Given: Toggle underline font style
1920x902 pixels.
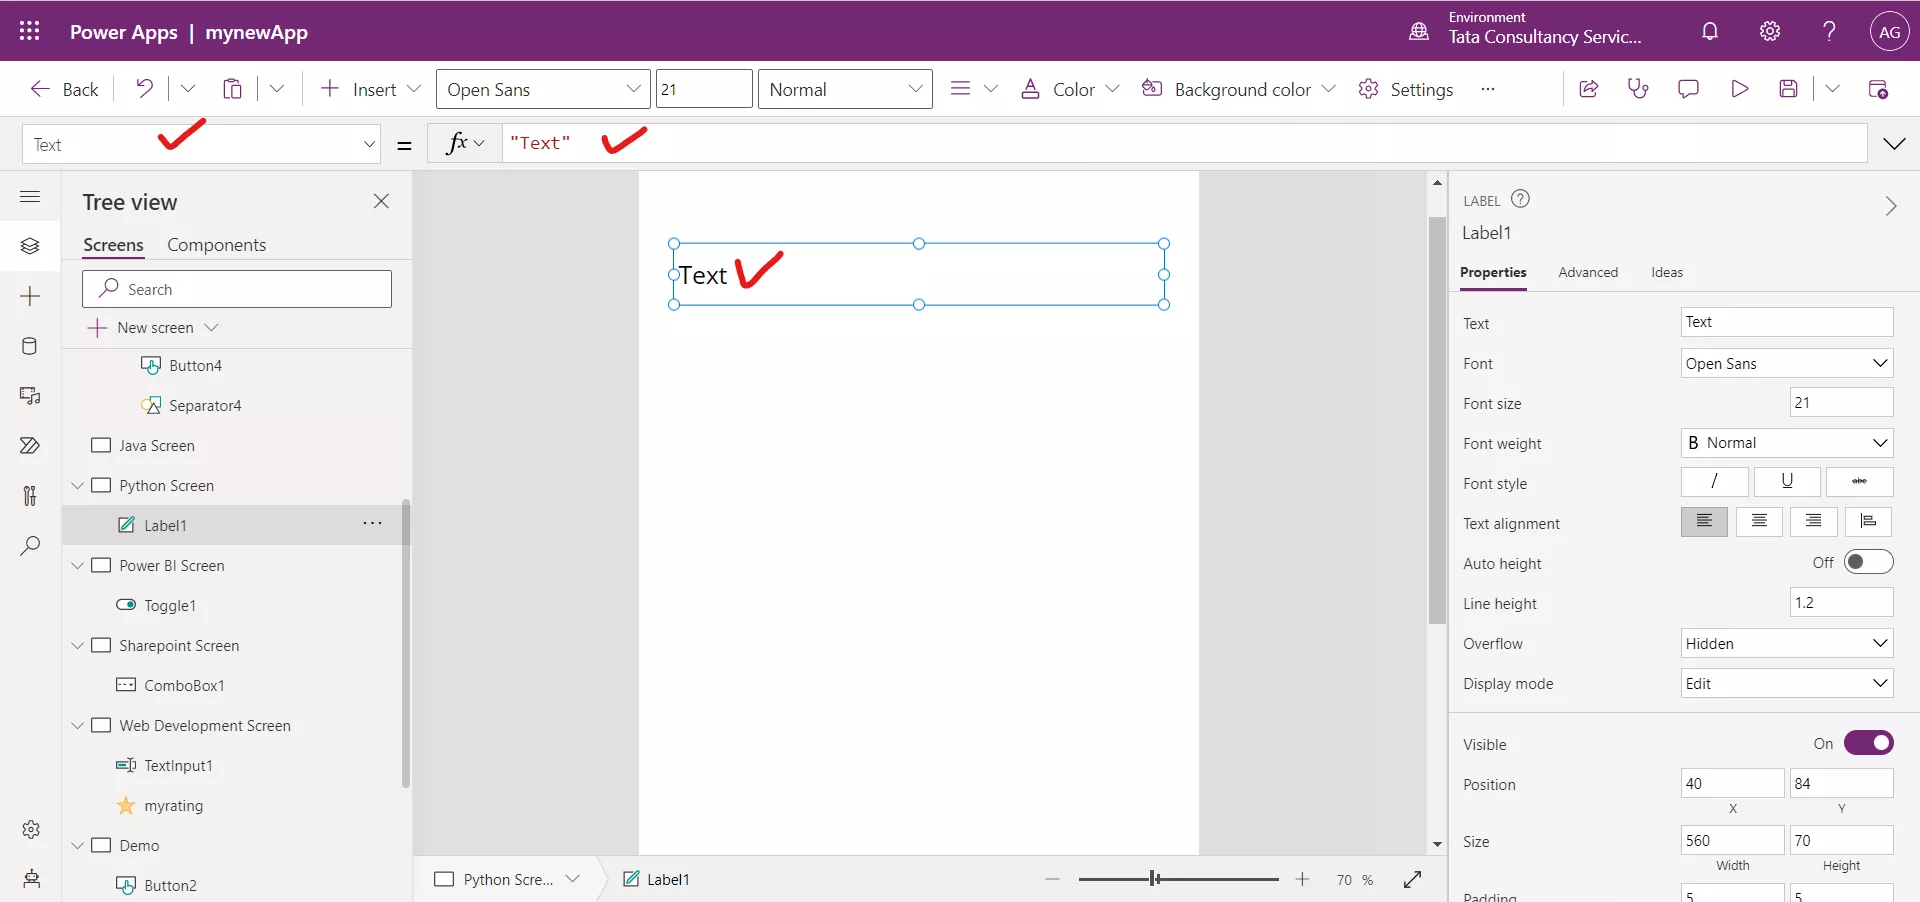Looking at the screenshot, I should tap(1786, 482).
